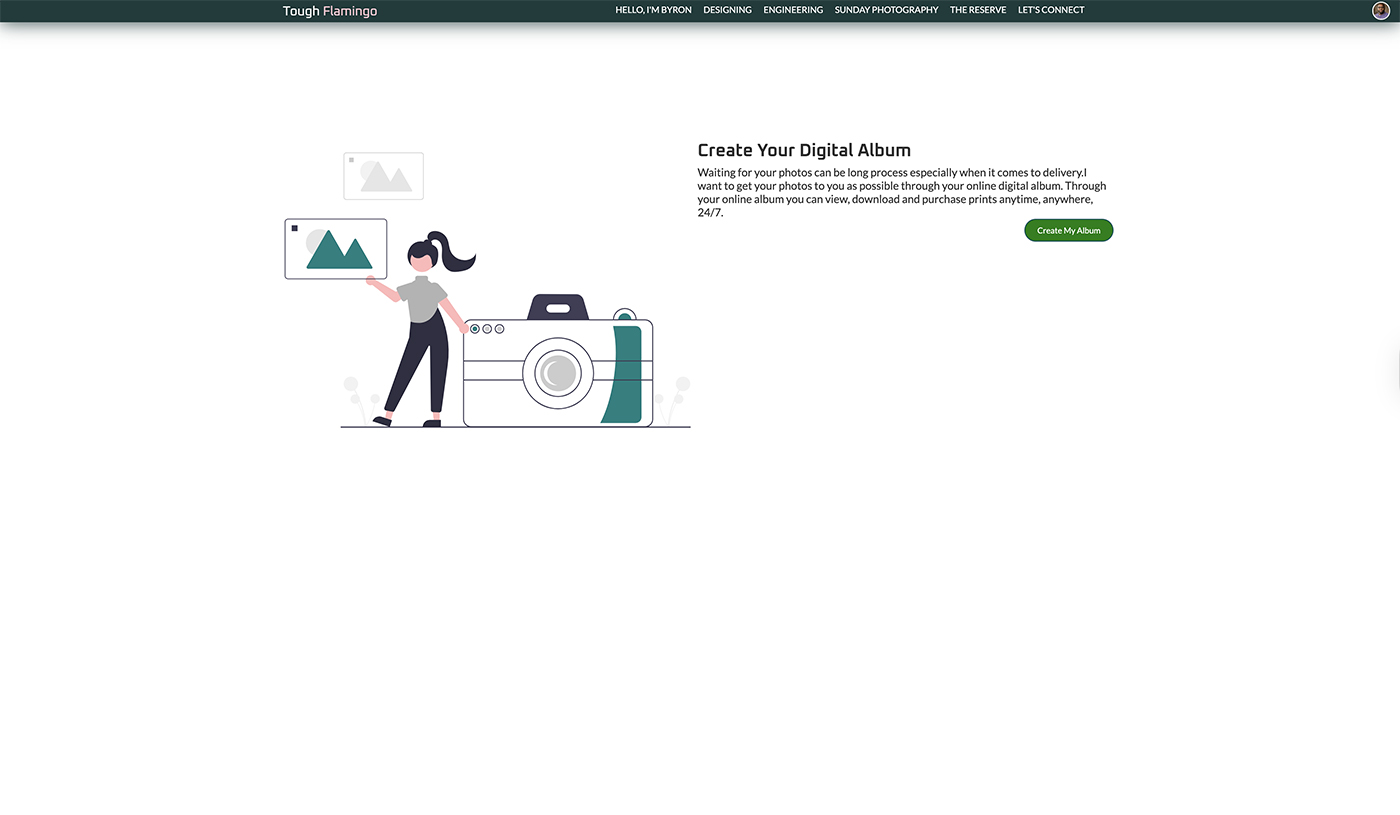Click the album description paragraph text
The height and width of the screenshot is (815, 1400).
click(x=901, y=192)
